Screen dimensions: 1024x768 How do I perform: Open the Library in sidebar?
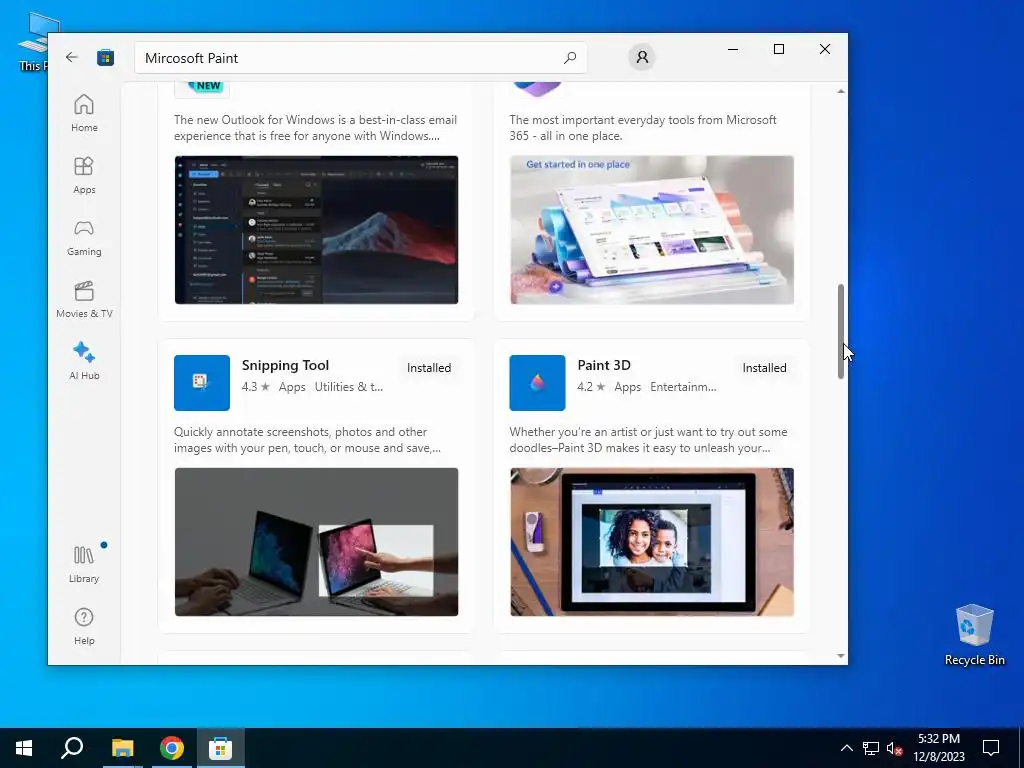click(84, 564)
